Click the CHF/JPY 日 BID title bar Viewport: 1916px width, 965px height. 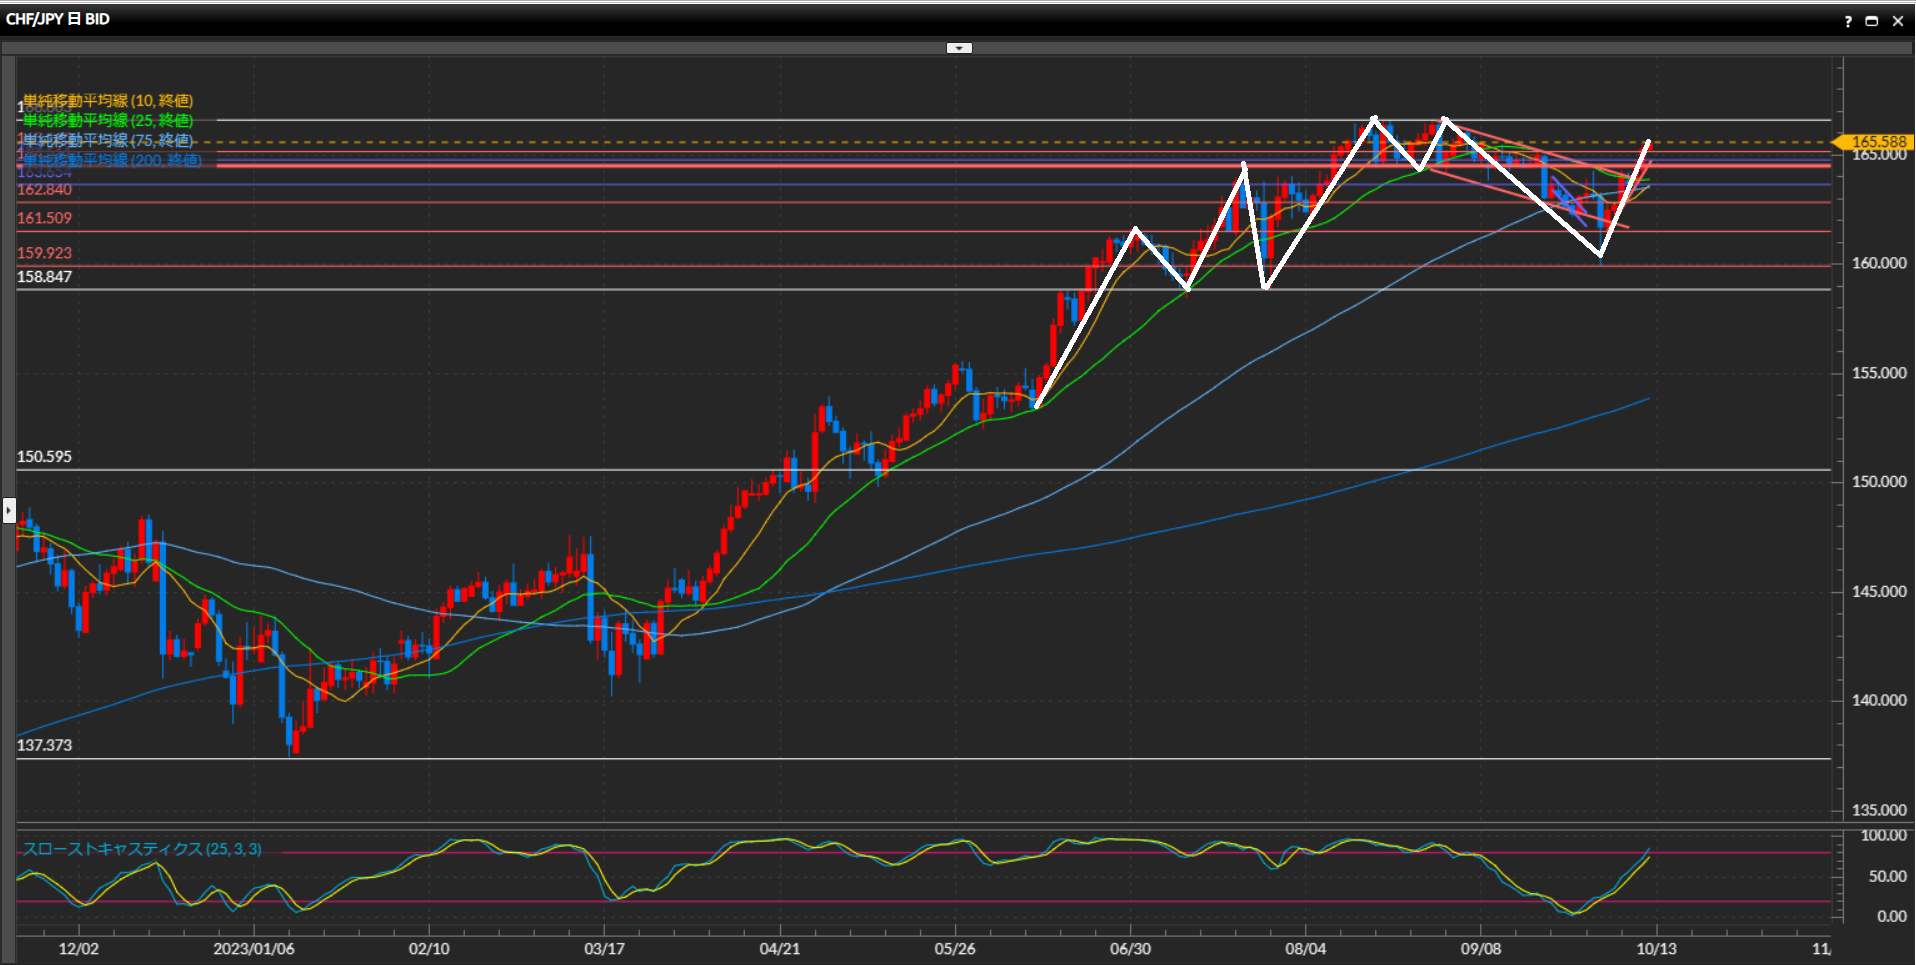[58, 19]
